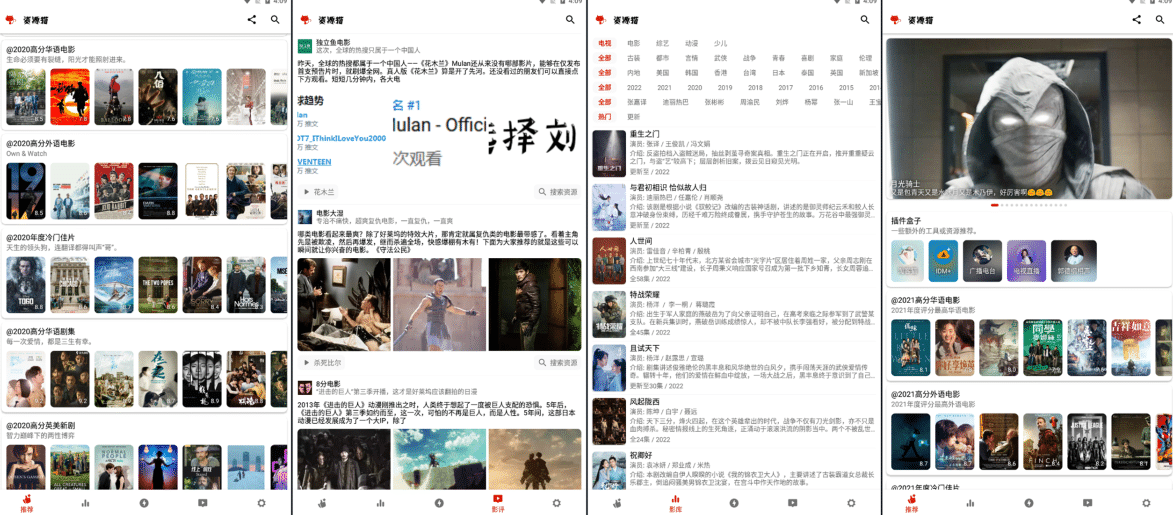
Task: Tap the ranking chart icon in the rightmost bottom bar
Action: coord(970,503)
